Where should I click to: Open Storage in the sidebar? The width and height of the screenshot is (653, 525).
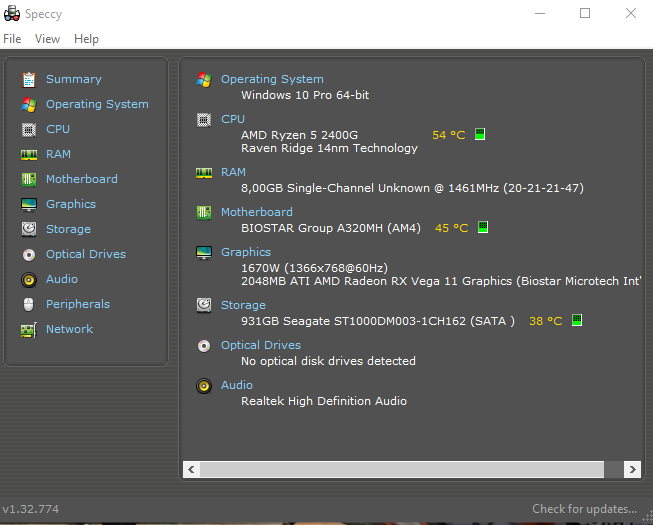pyautogui.click(x=68, y=229)
